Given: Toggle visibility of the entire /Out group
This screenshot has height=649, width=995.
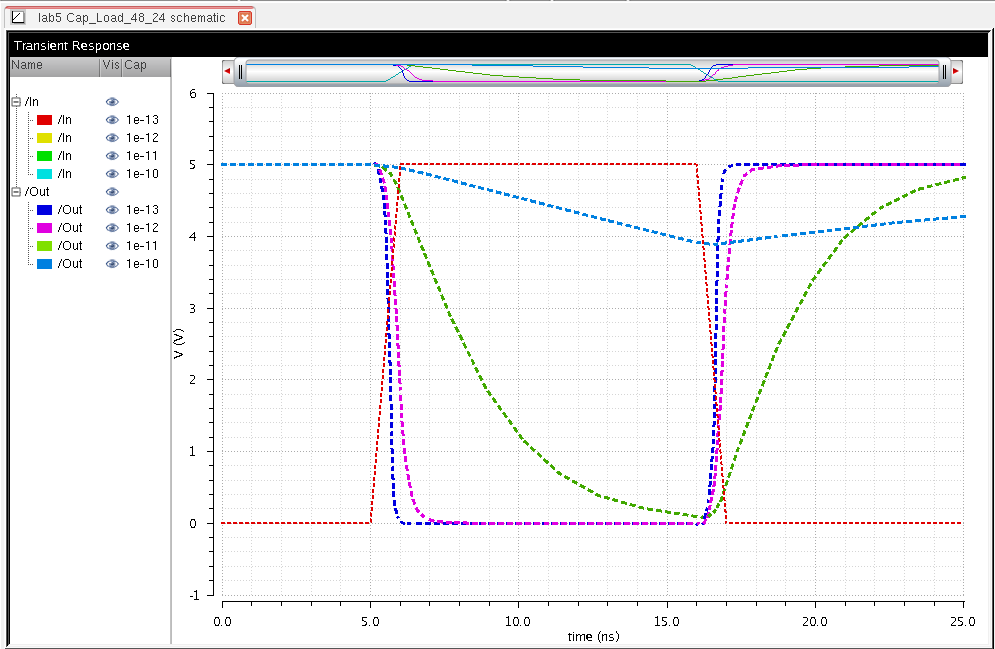Looking at the screenshot, I should click(x=112, y=192).
